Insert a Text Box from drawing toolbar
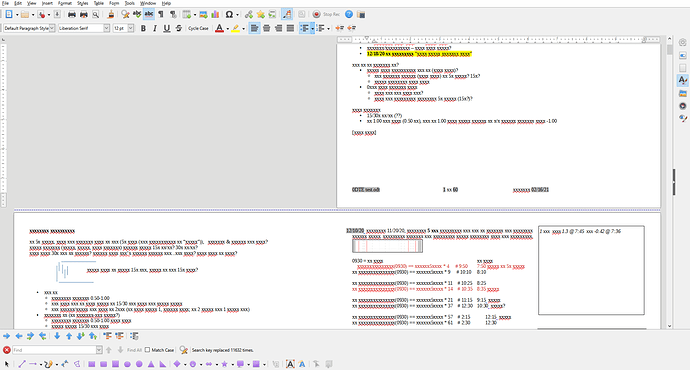Screen dimensions: 690x370 (290, 364)
